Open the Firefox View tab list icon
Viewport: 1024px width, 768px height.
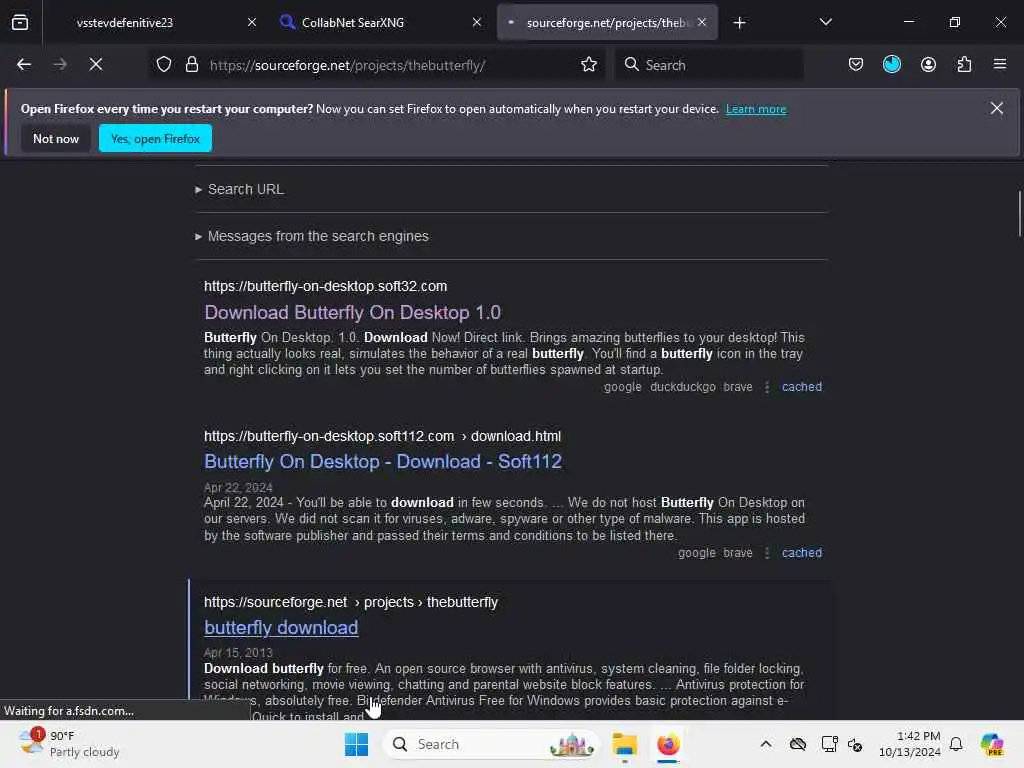point(20,22)
